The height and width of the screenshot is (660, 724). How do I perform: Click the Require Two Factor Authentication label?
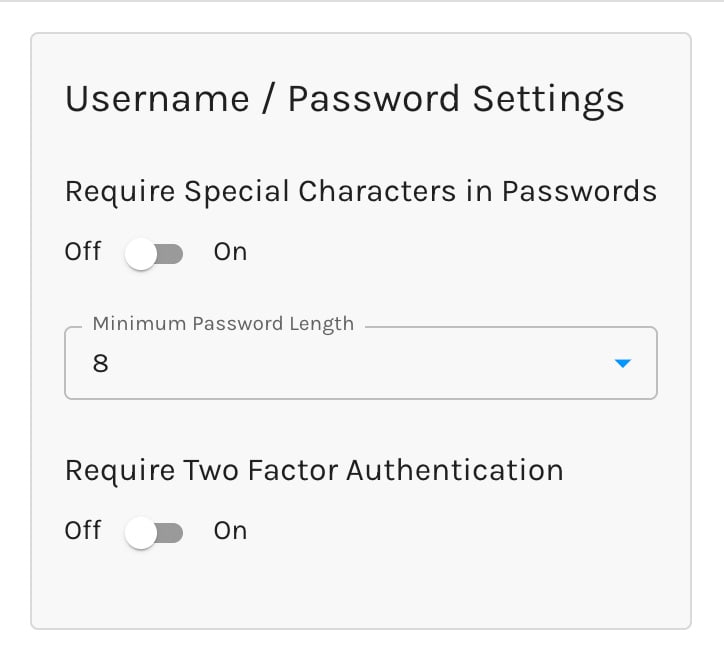pyautogui.click(x=314, y=470)
